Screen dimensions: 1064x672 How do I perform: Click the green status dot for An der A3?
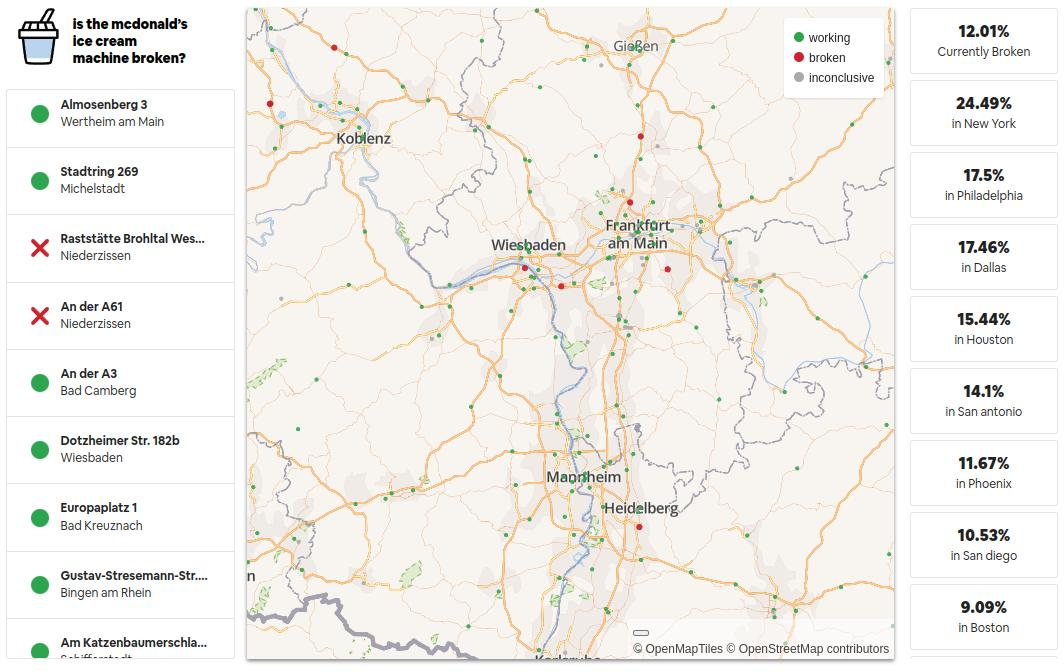pyautogui.click(x=40, y=383)
